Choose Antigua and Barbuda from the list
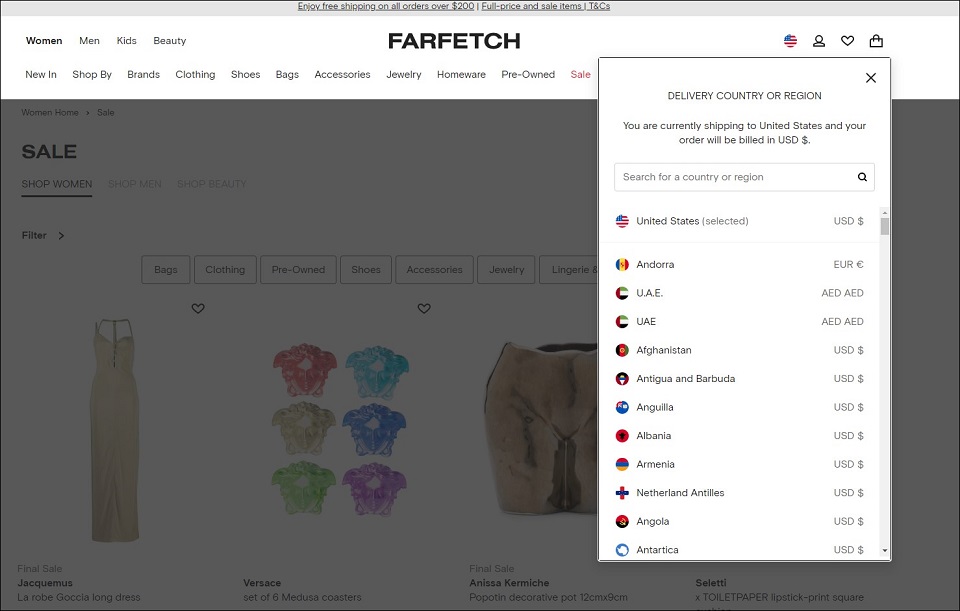 (x=740, y=378)
